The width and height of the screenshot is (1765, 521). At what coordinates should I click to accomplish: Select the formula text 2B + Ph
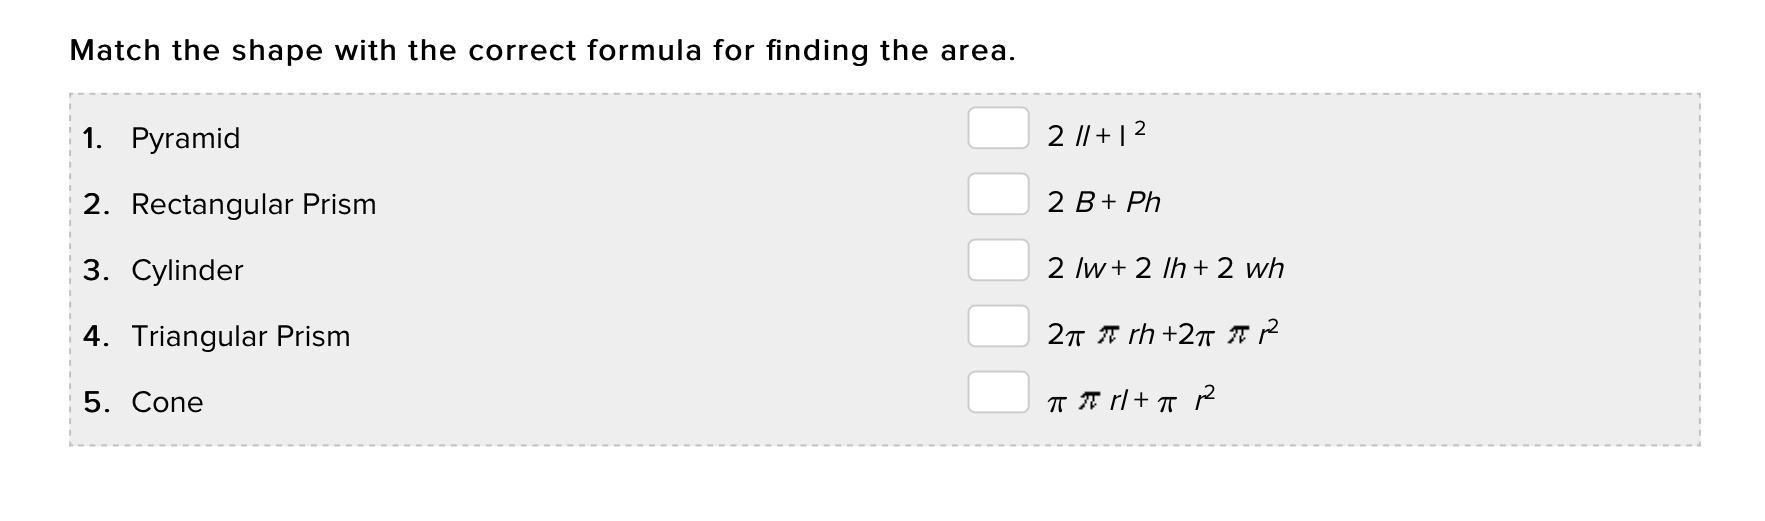[1104, 202]
